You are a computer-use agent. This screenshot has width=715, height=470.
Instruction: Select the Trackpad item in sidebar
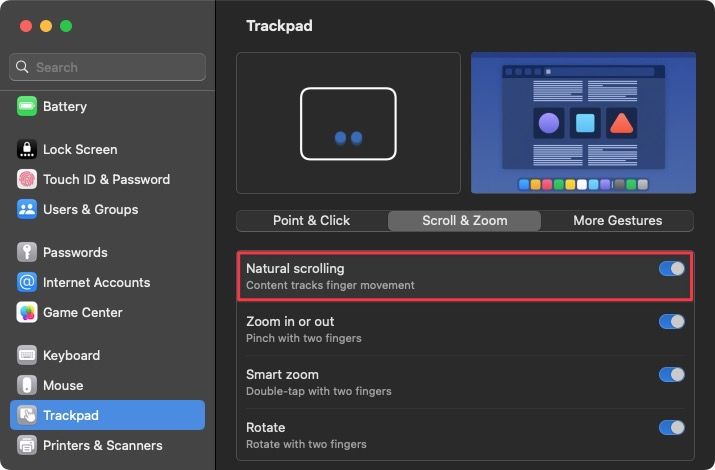(x=107, y=415)
